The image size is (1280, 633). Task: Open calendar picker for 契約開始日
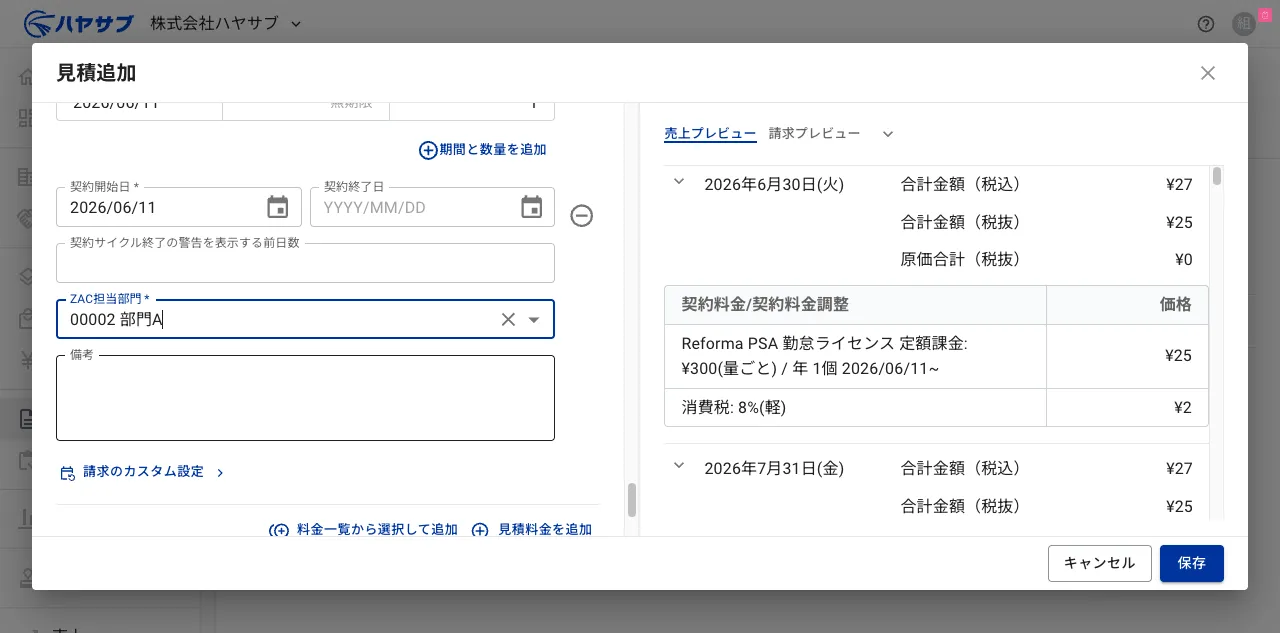[278, 207]
